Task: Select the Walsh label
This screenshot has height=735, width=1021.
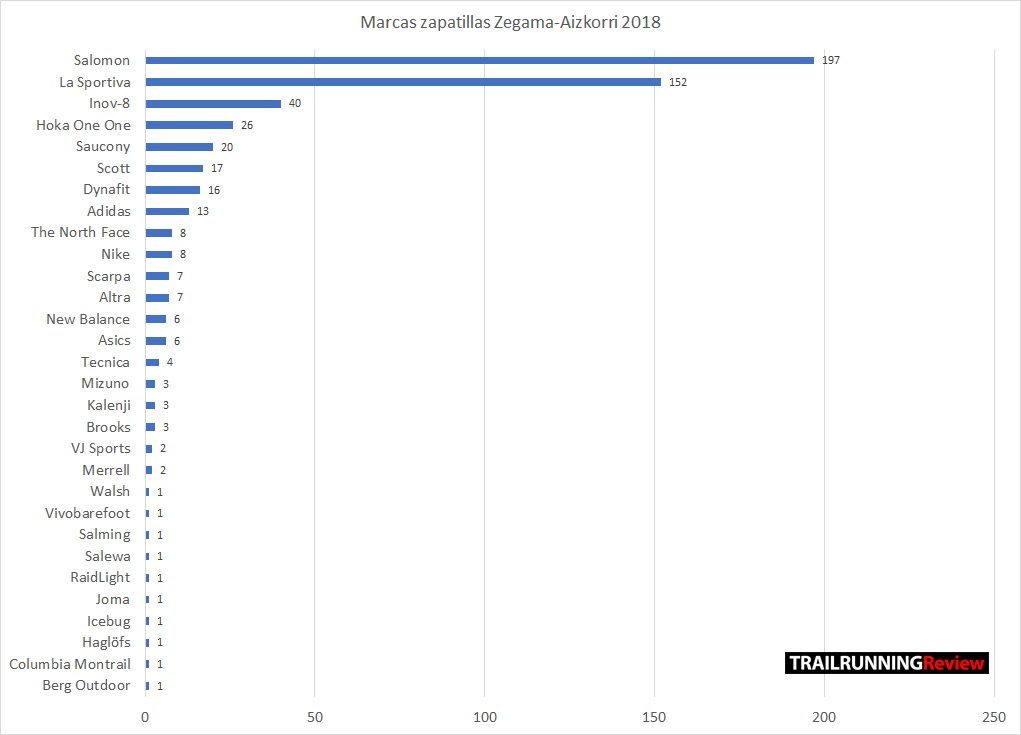Action: point(110,492)
